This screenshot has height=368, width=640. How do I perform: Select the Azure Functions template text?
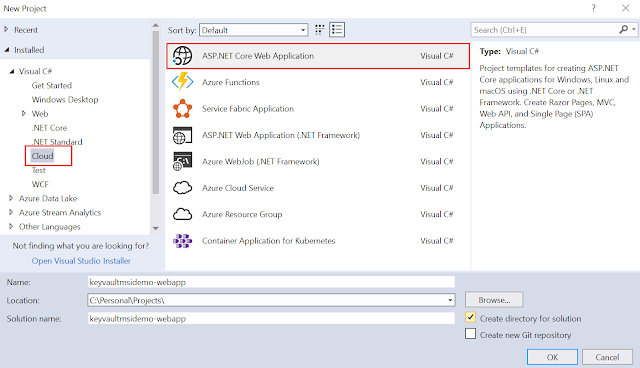[231, 82]
